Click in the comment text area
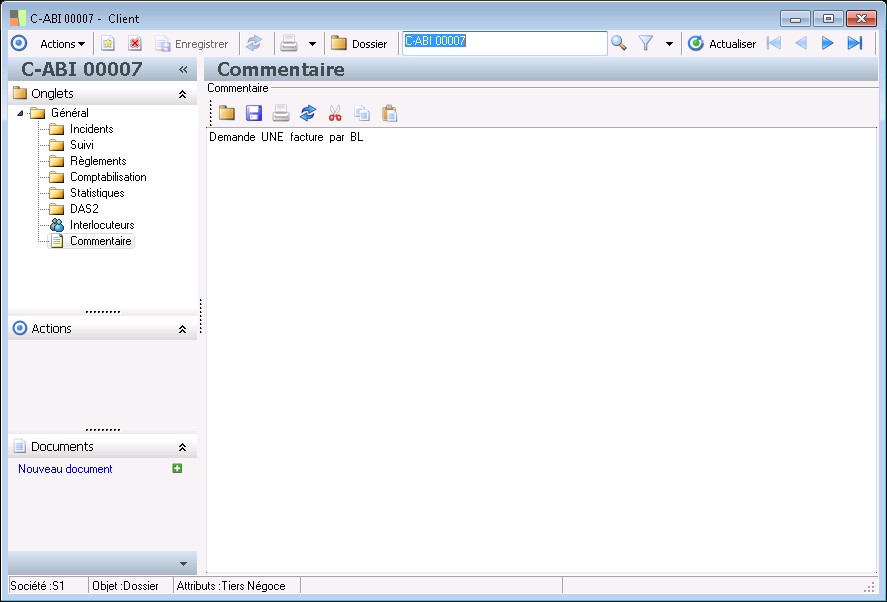The height and width of the screenshot is (602, 887). tap(541, 350)
